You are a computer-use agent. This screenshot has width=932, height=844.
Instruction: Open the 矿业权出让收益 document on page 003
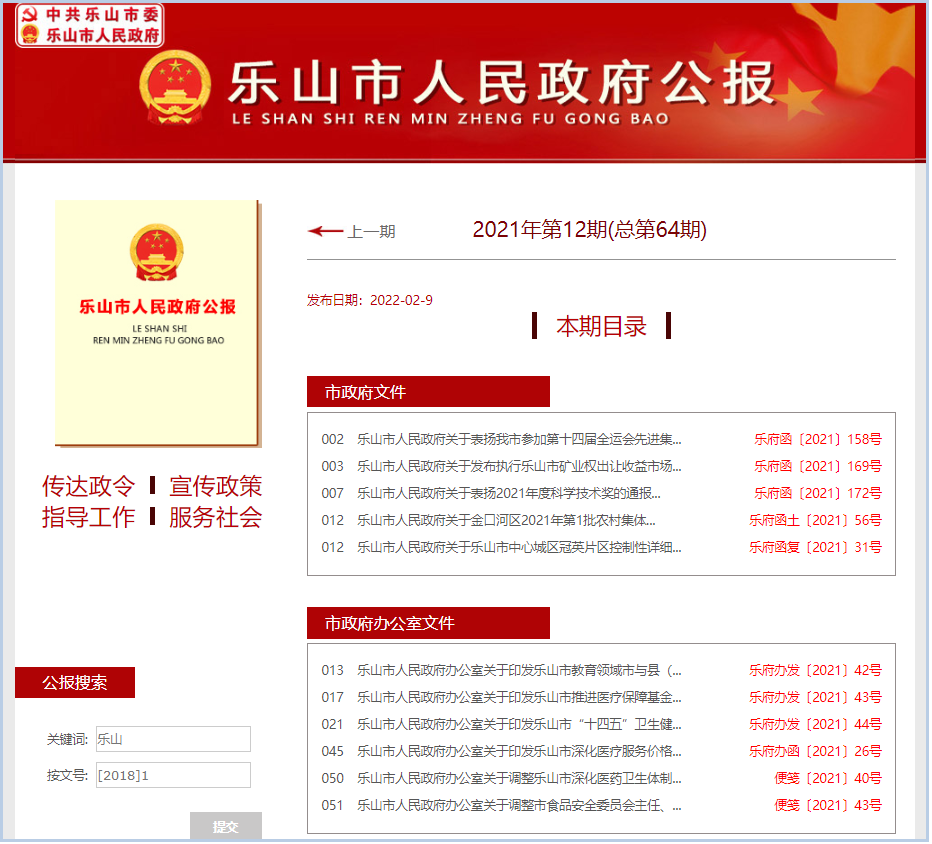pos(519,466)
